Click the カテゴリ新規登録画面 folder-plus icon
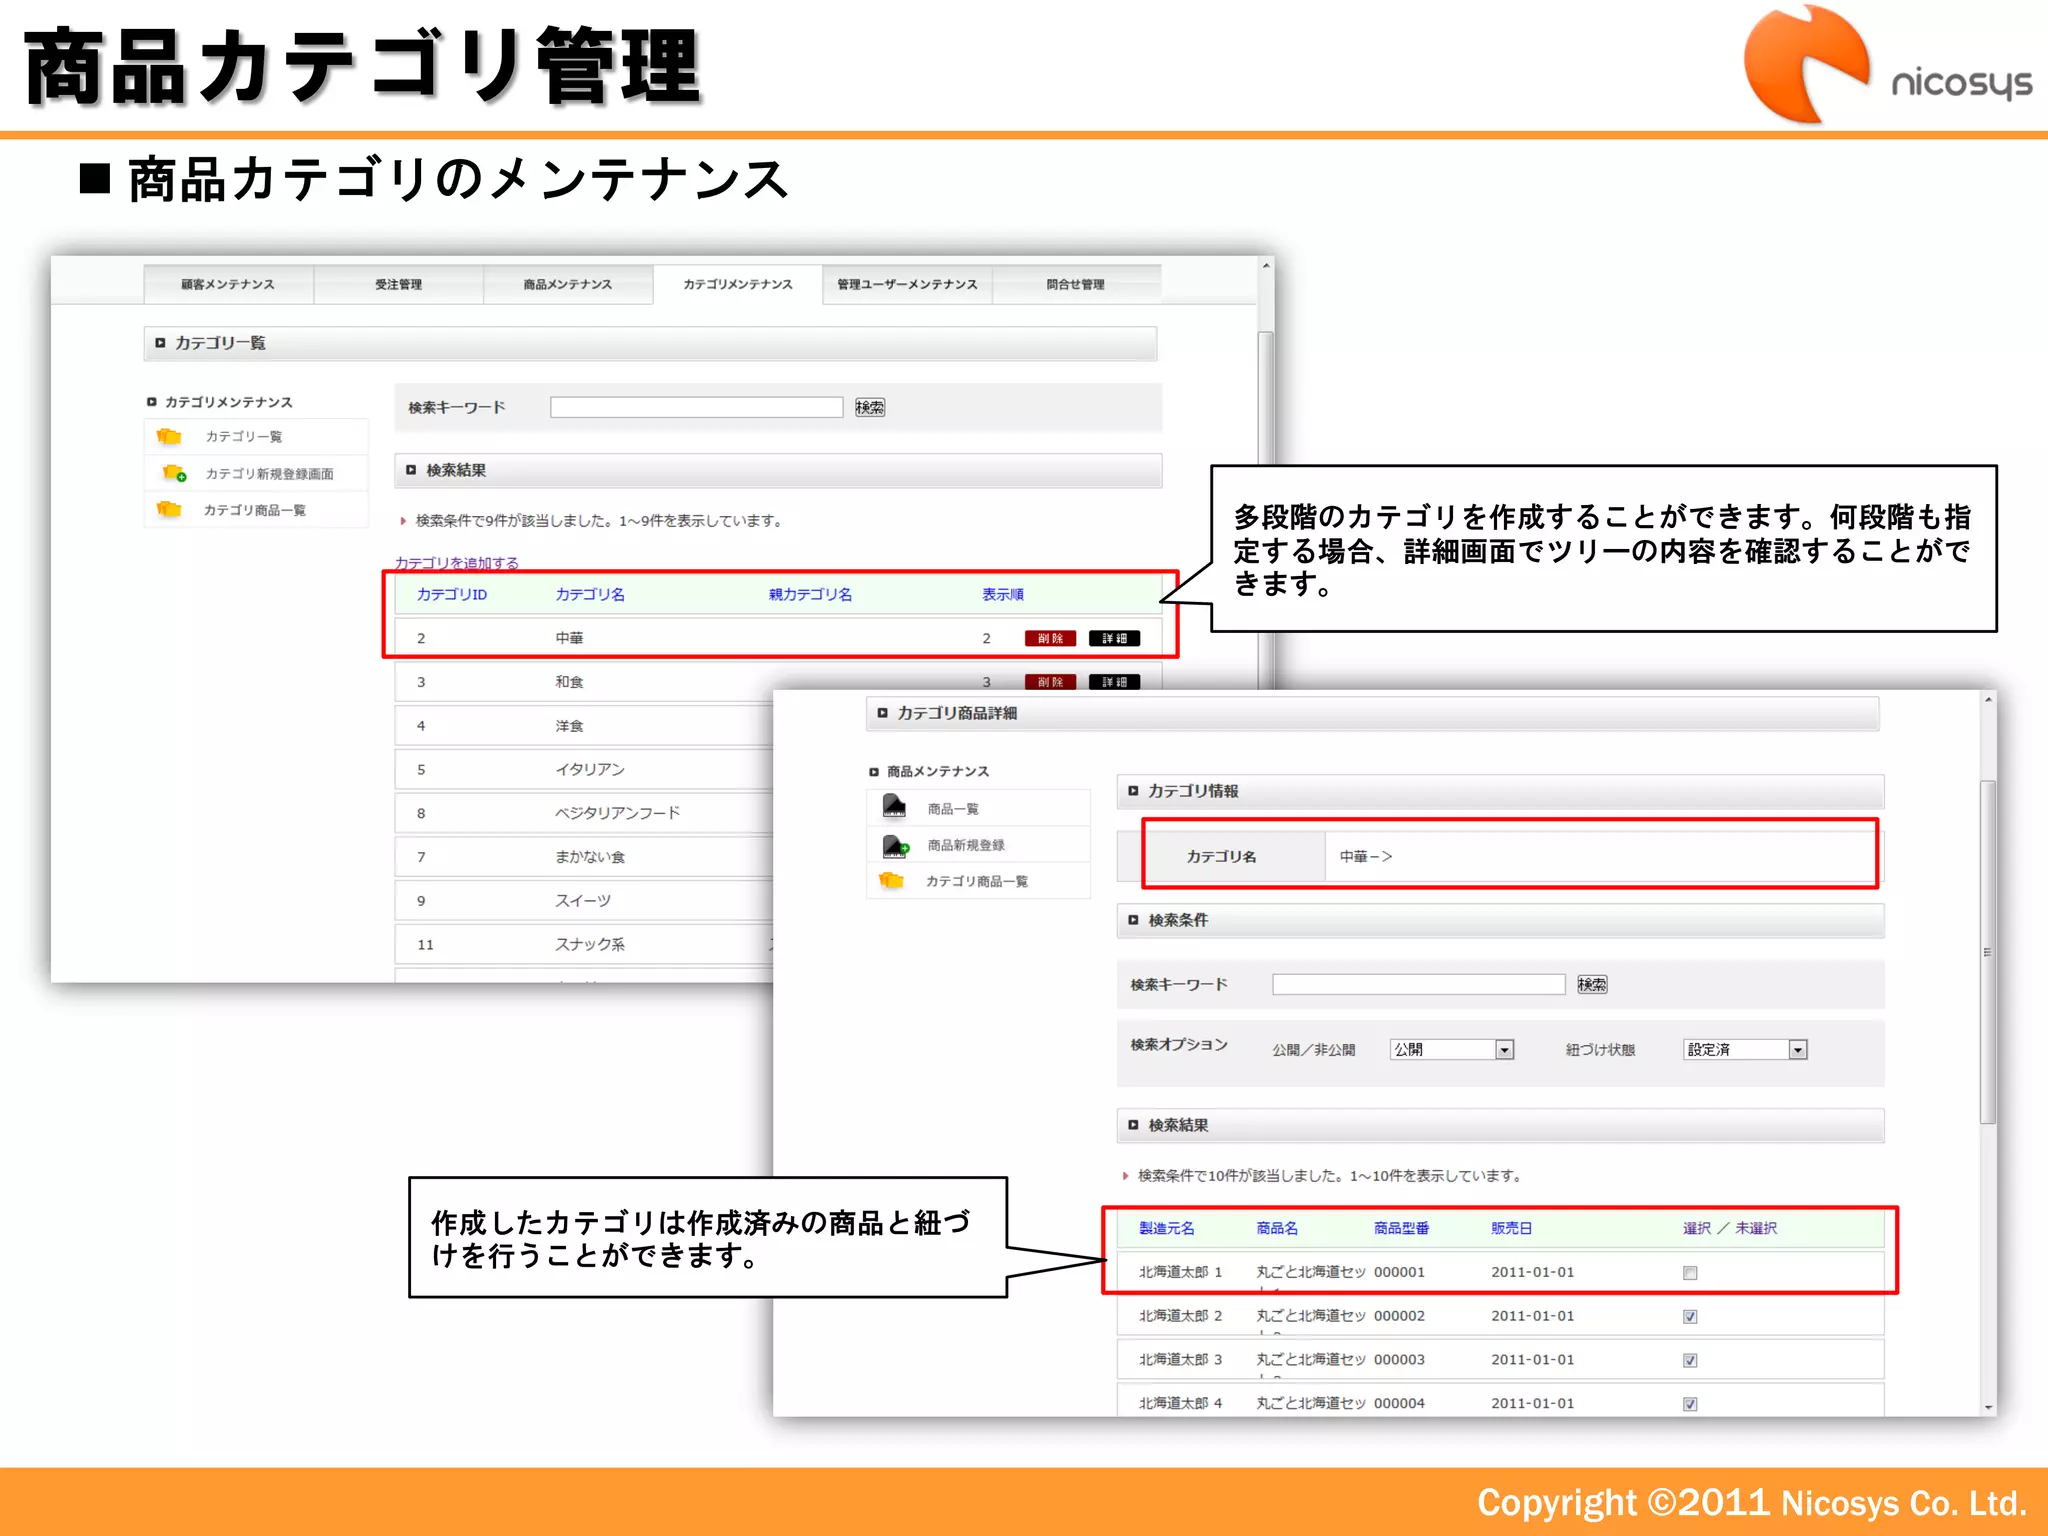Image resolution: width=2048 pixels, height=1536 pixels. 174,473
